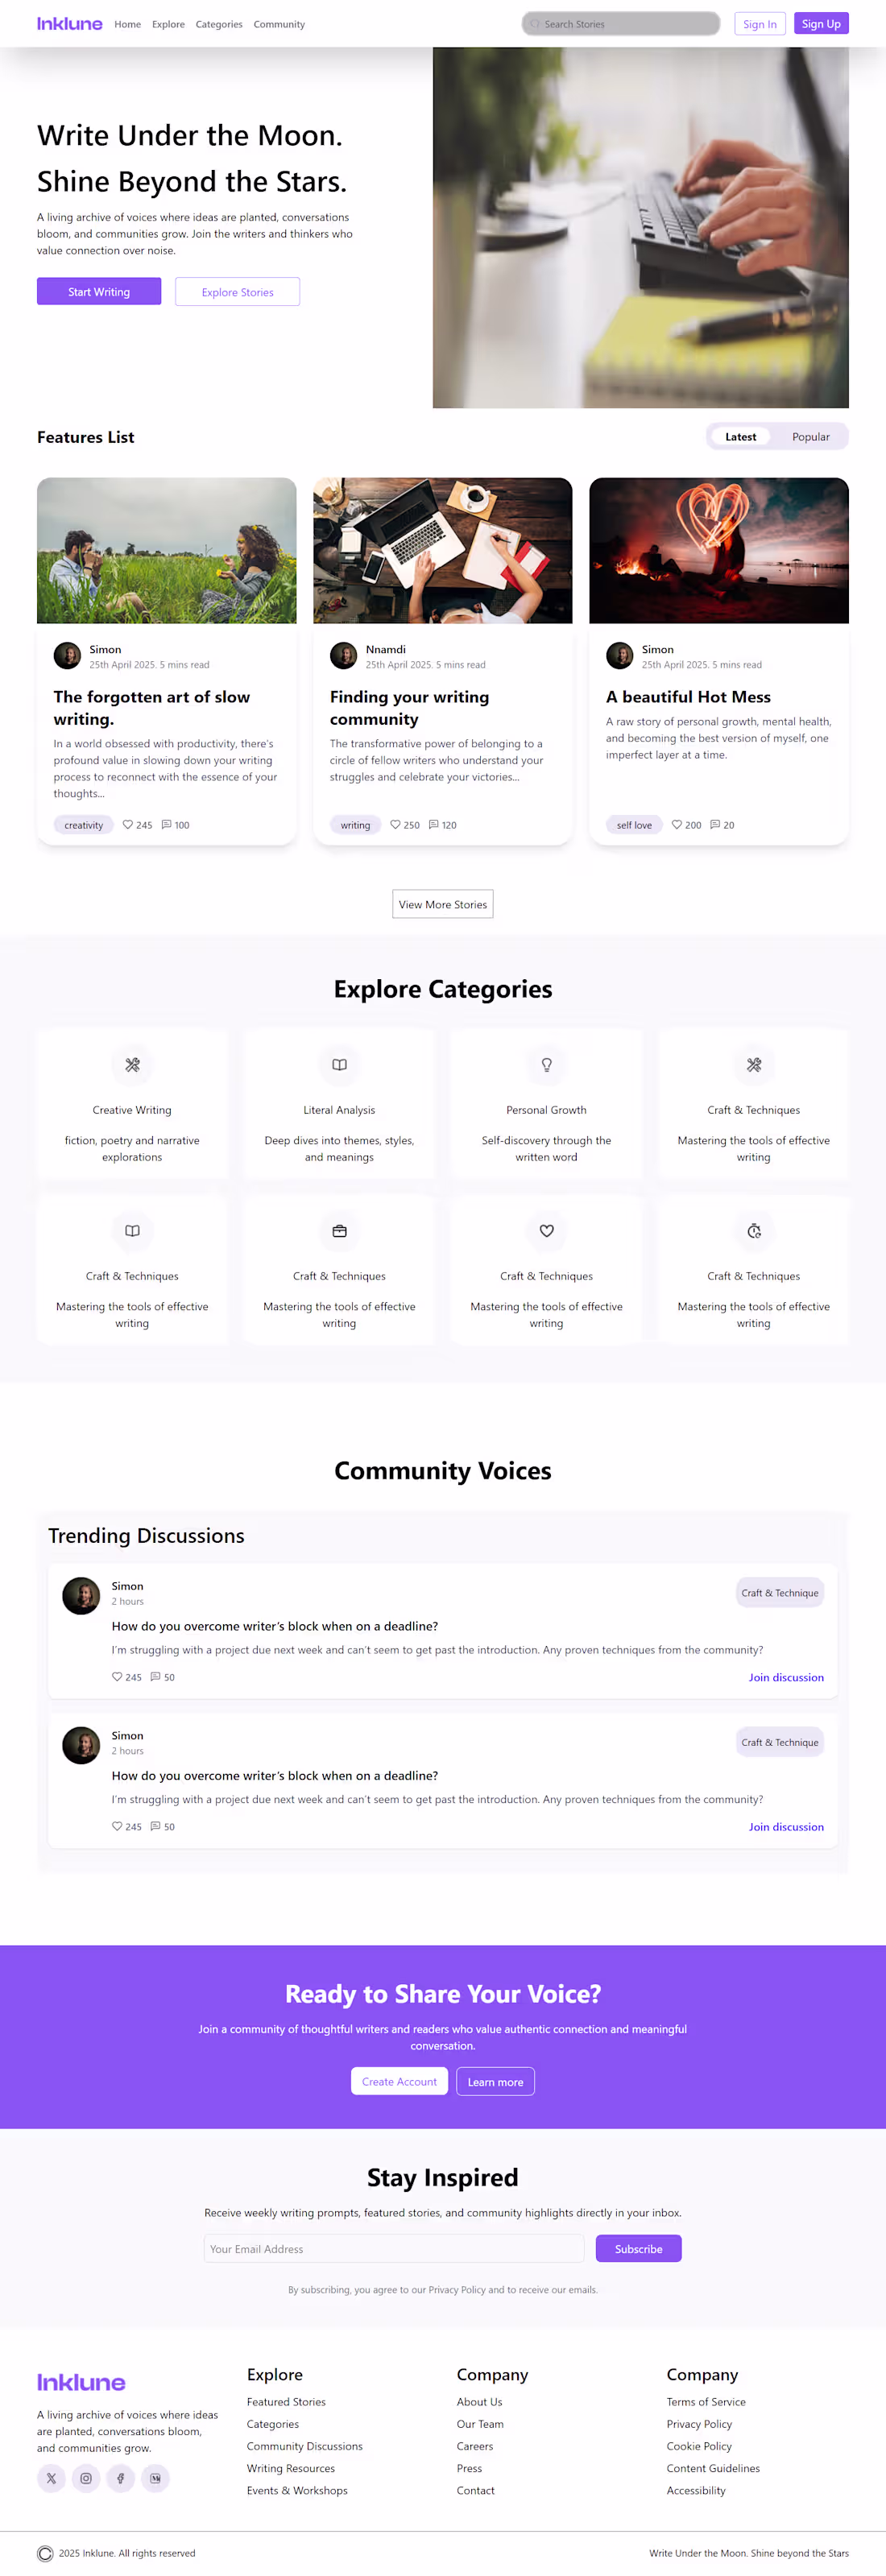Open Categories in the top navigation

(219, 24)
